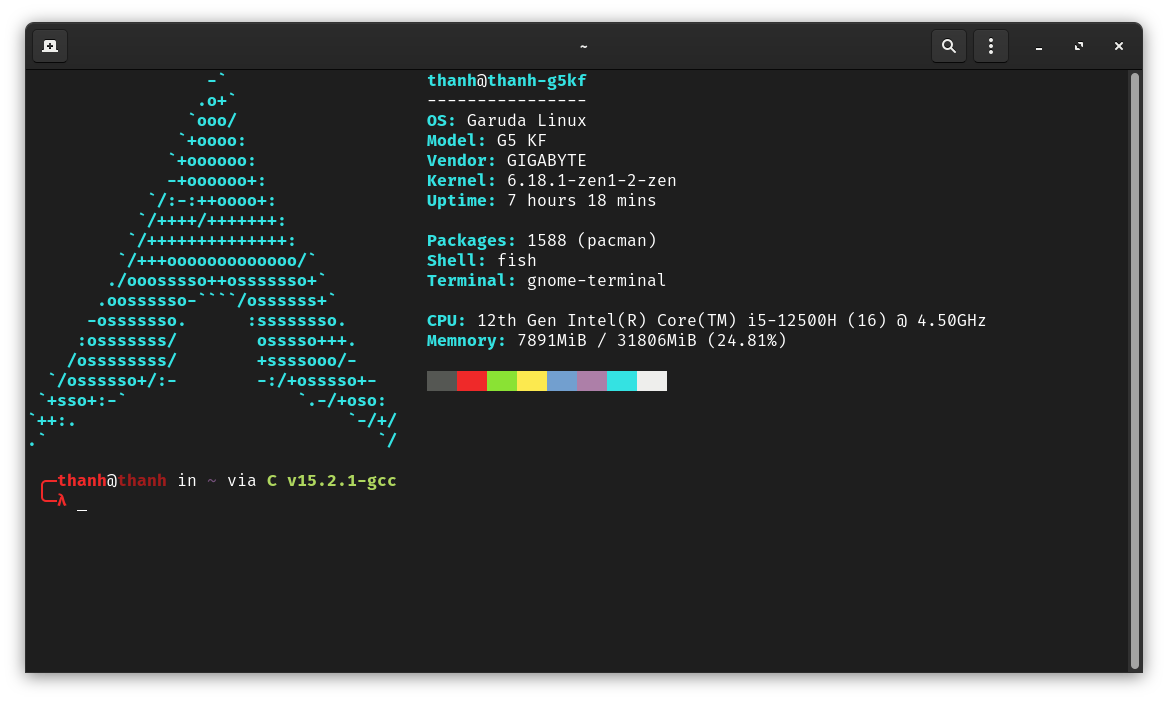Open a new terminal tab
The width and height of the screenshot is (1168, 701).
(50, 46)
